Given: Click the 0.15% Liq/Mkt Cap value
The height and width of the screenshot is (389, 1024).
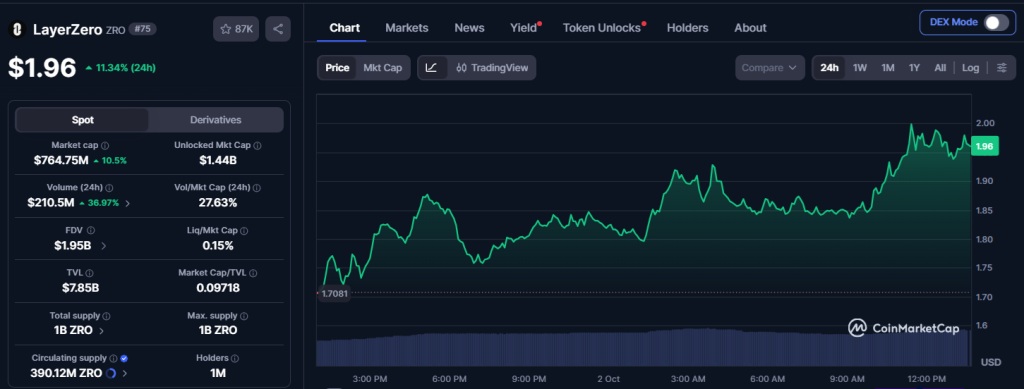Looking at the screenshot, I should 218,245.
